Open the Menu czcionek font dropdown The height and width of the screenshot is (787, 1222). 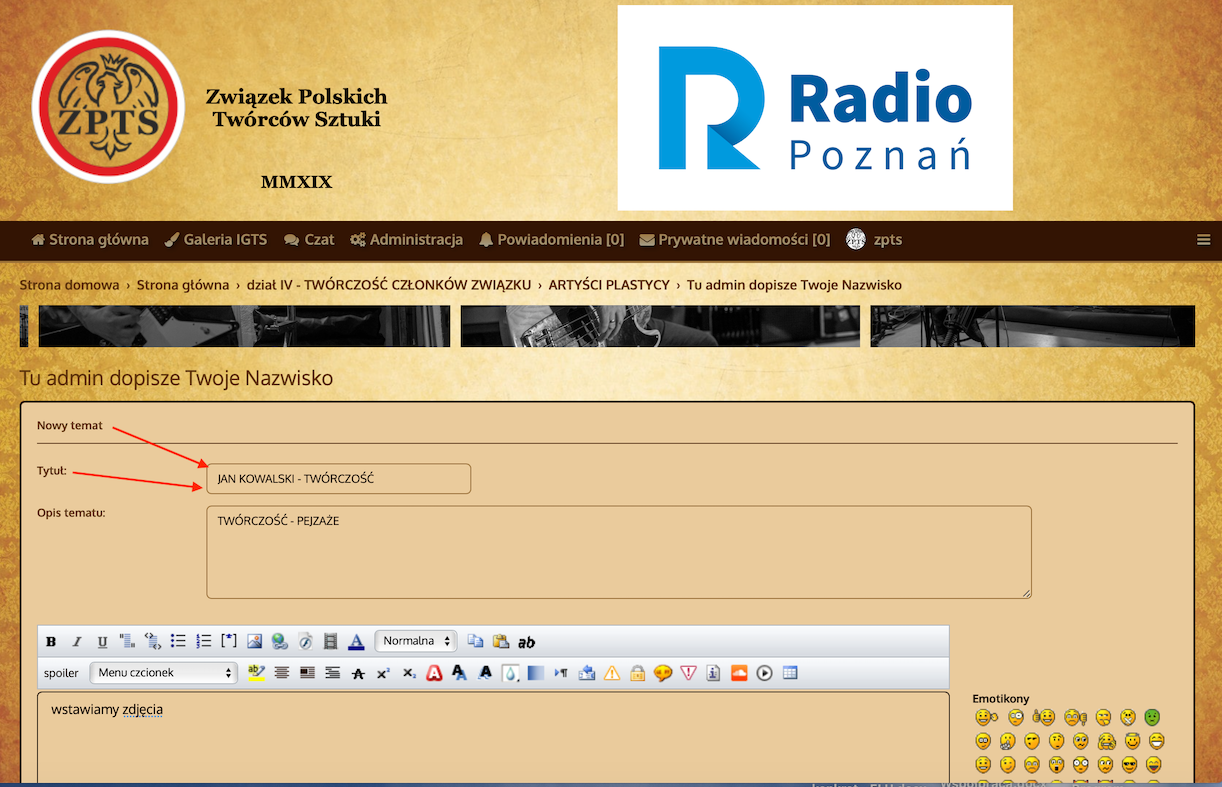pos(163,673)
